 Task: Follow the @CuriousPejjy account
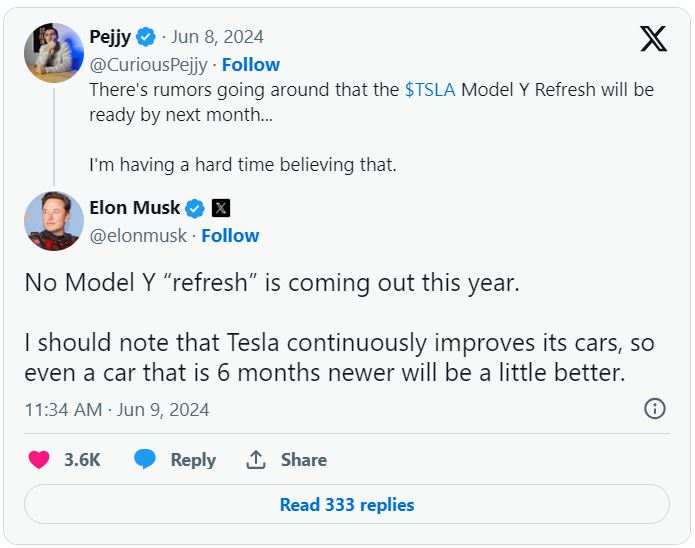coord(250,64)
